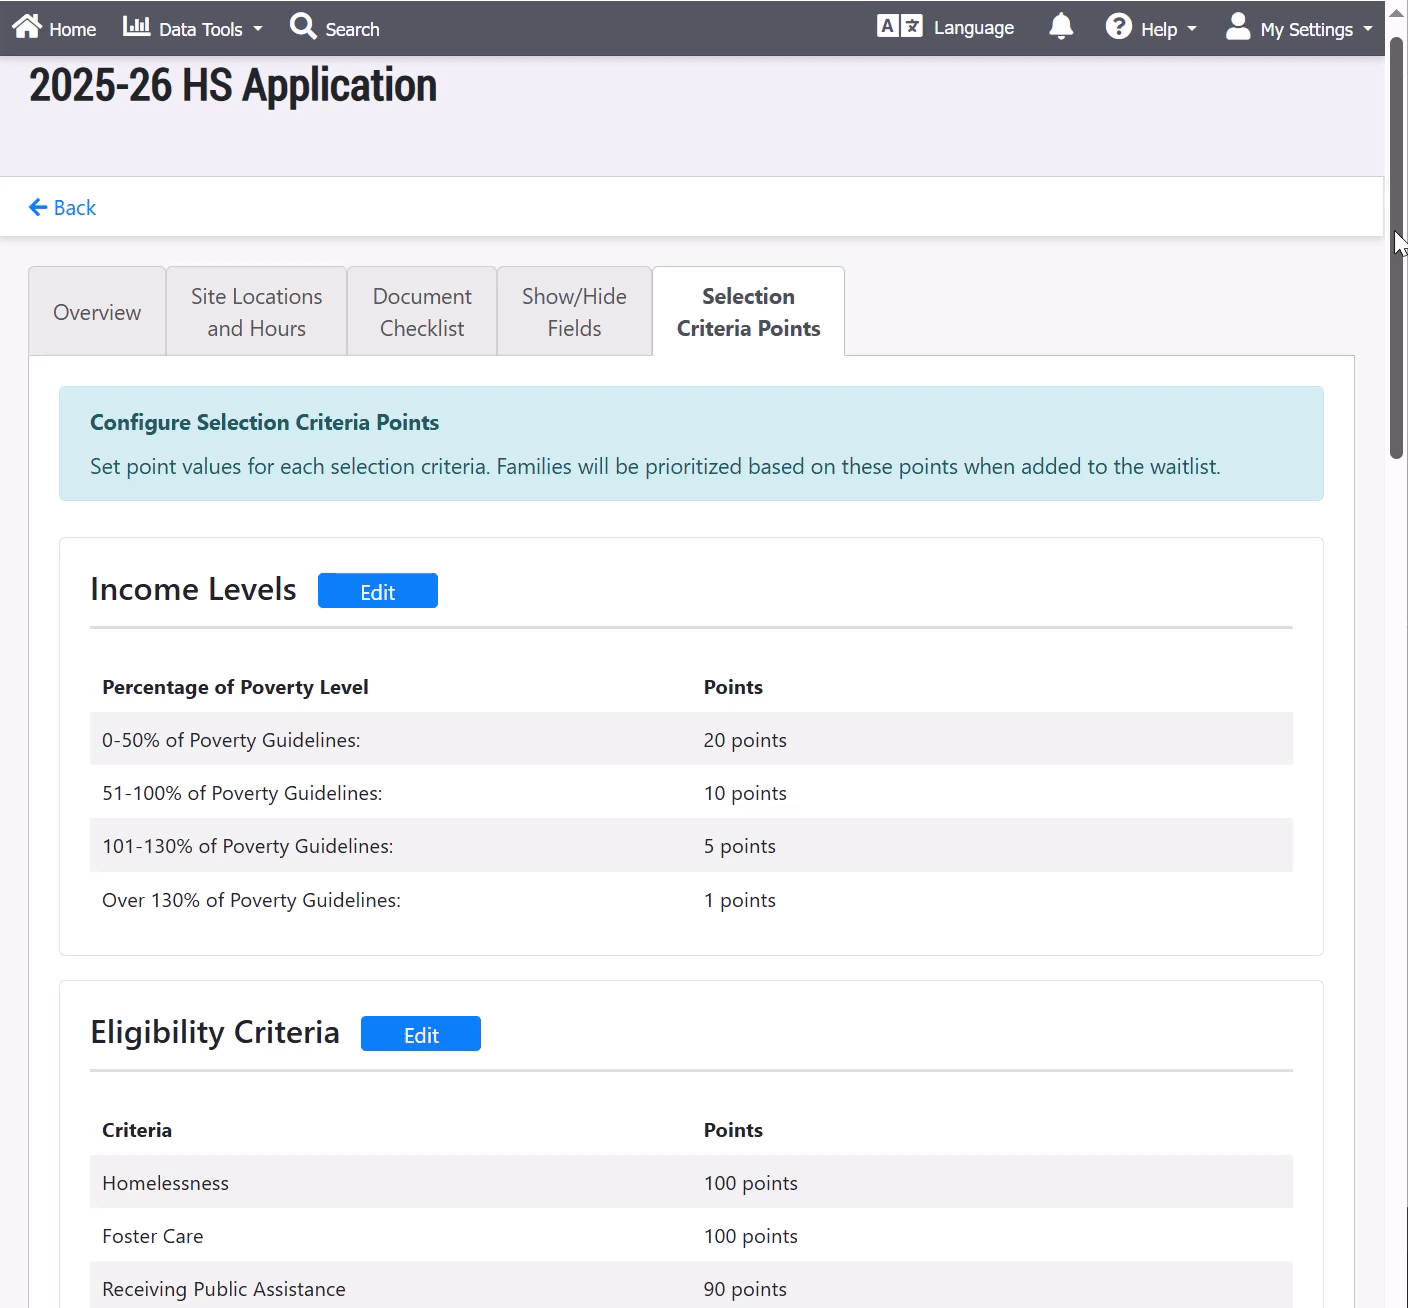Image resolution: width=1408 pixels, height=1308 pixels.
Task: Click 'Over 130% of Poverty Guidelines:' label
Action: click(251, 900)
